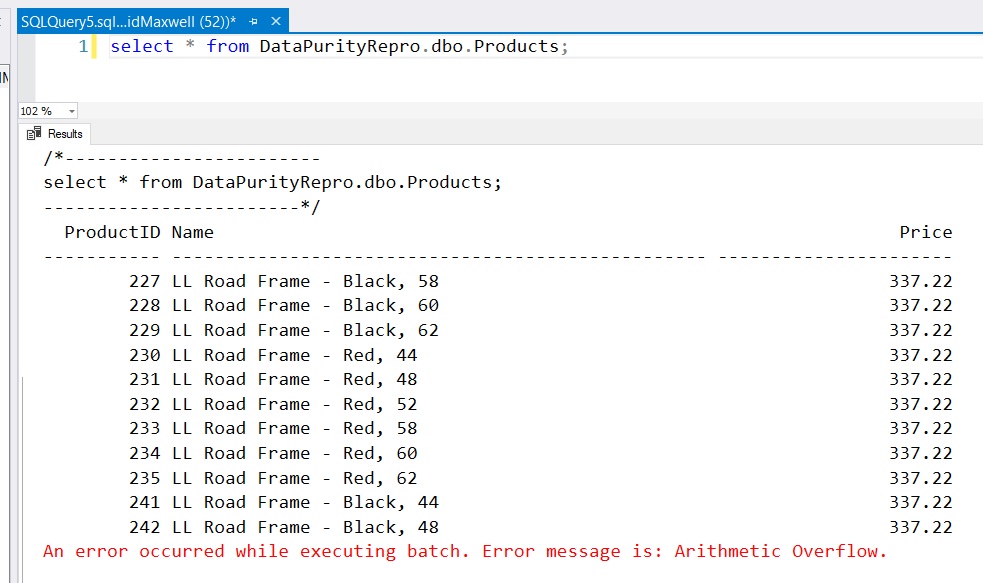Switch to the Results tab

tap(56, 133)
